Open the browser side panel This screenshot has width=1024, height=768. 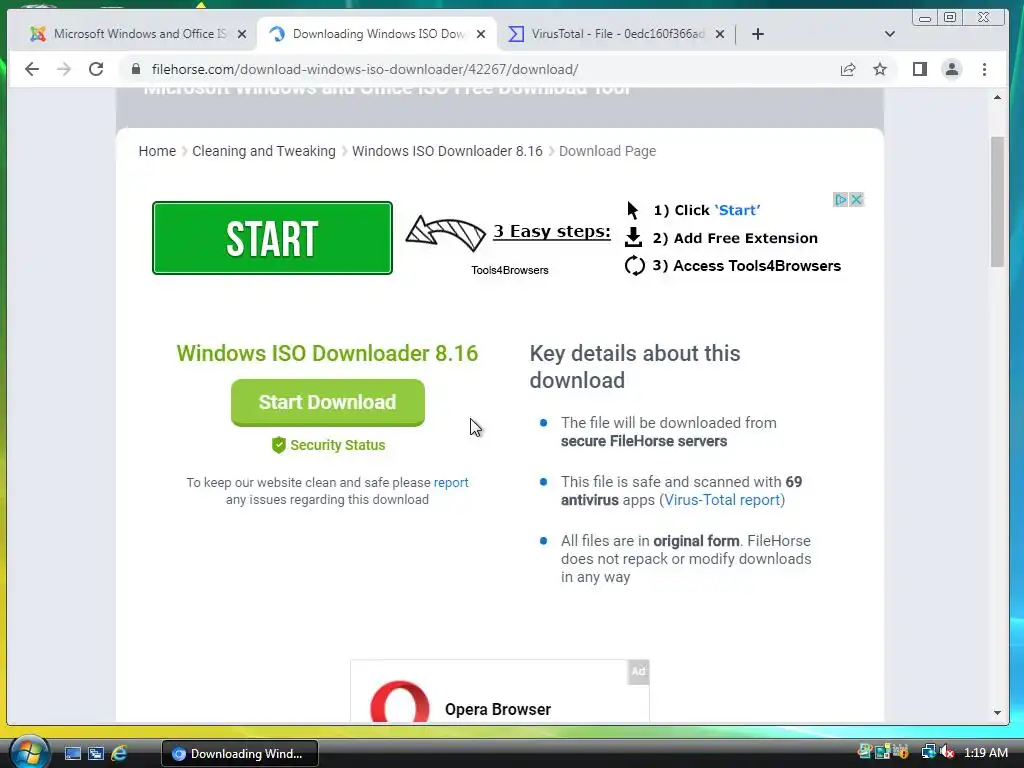[920, 69]
